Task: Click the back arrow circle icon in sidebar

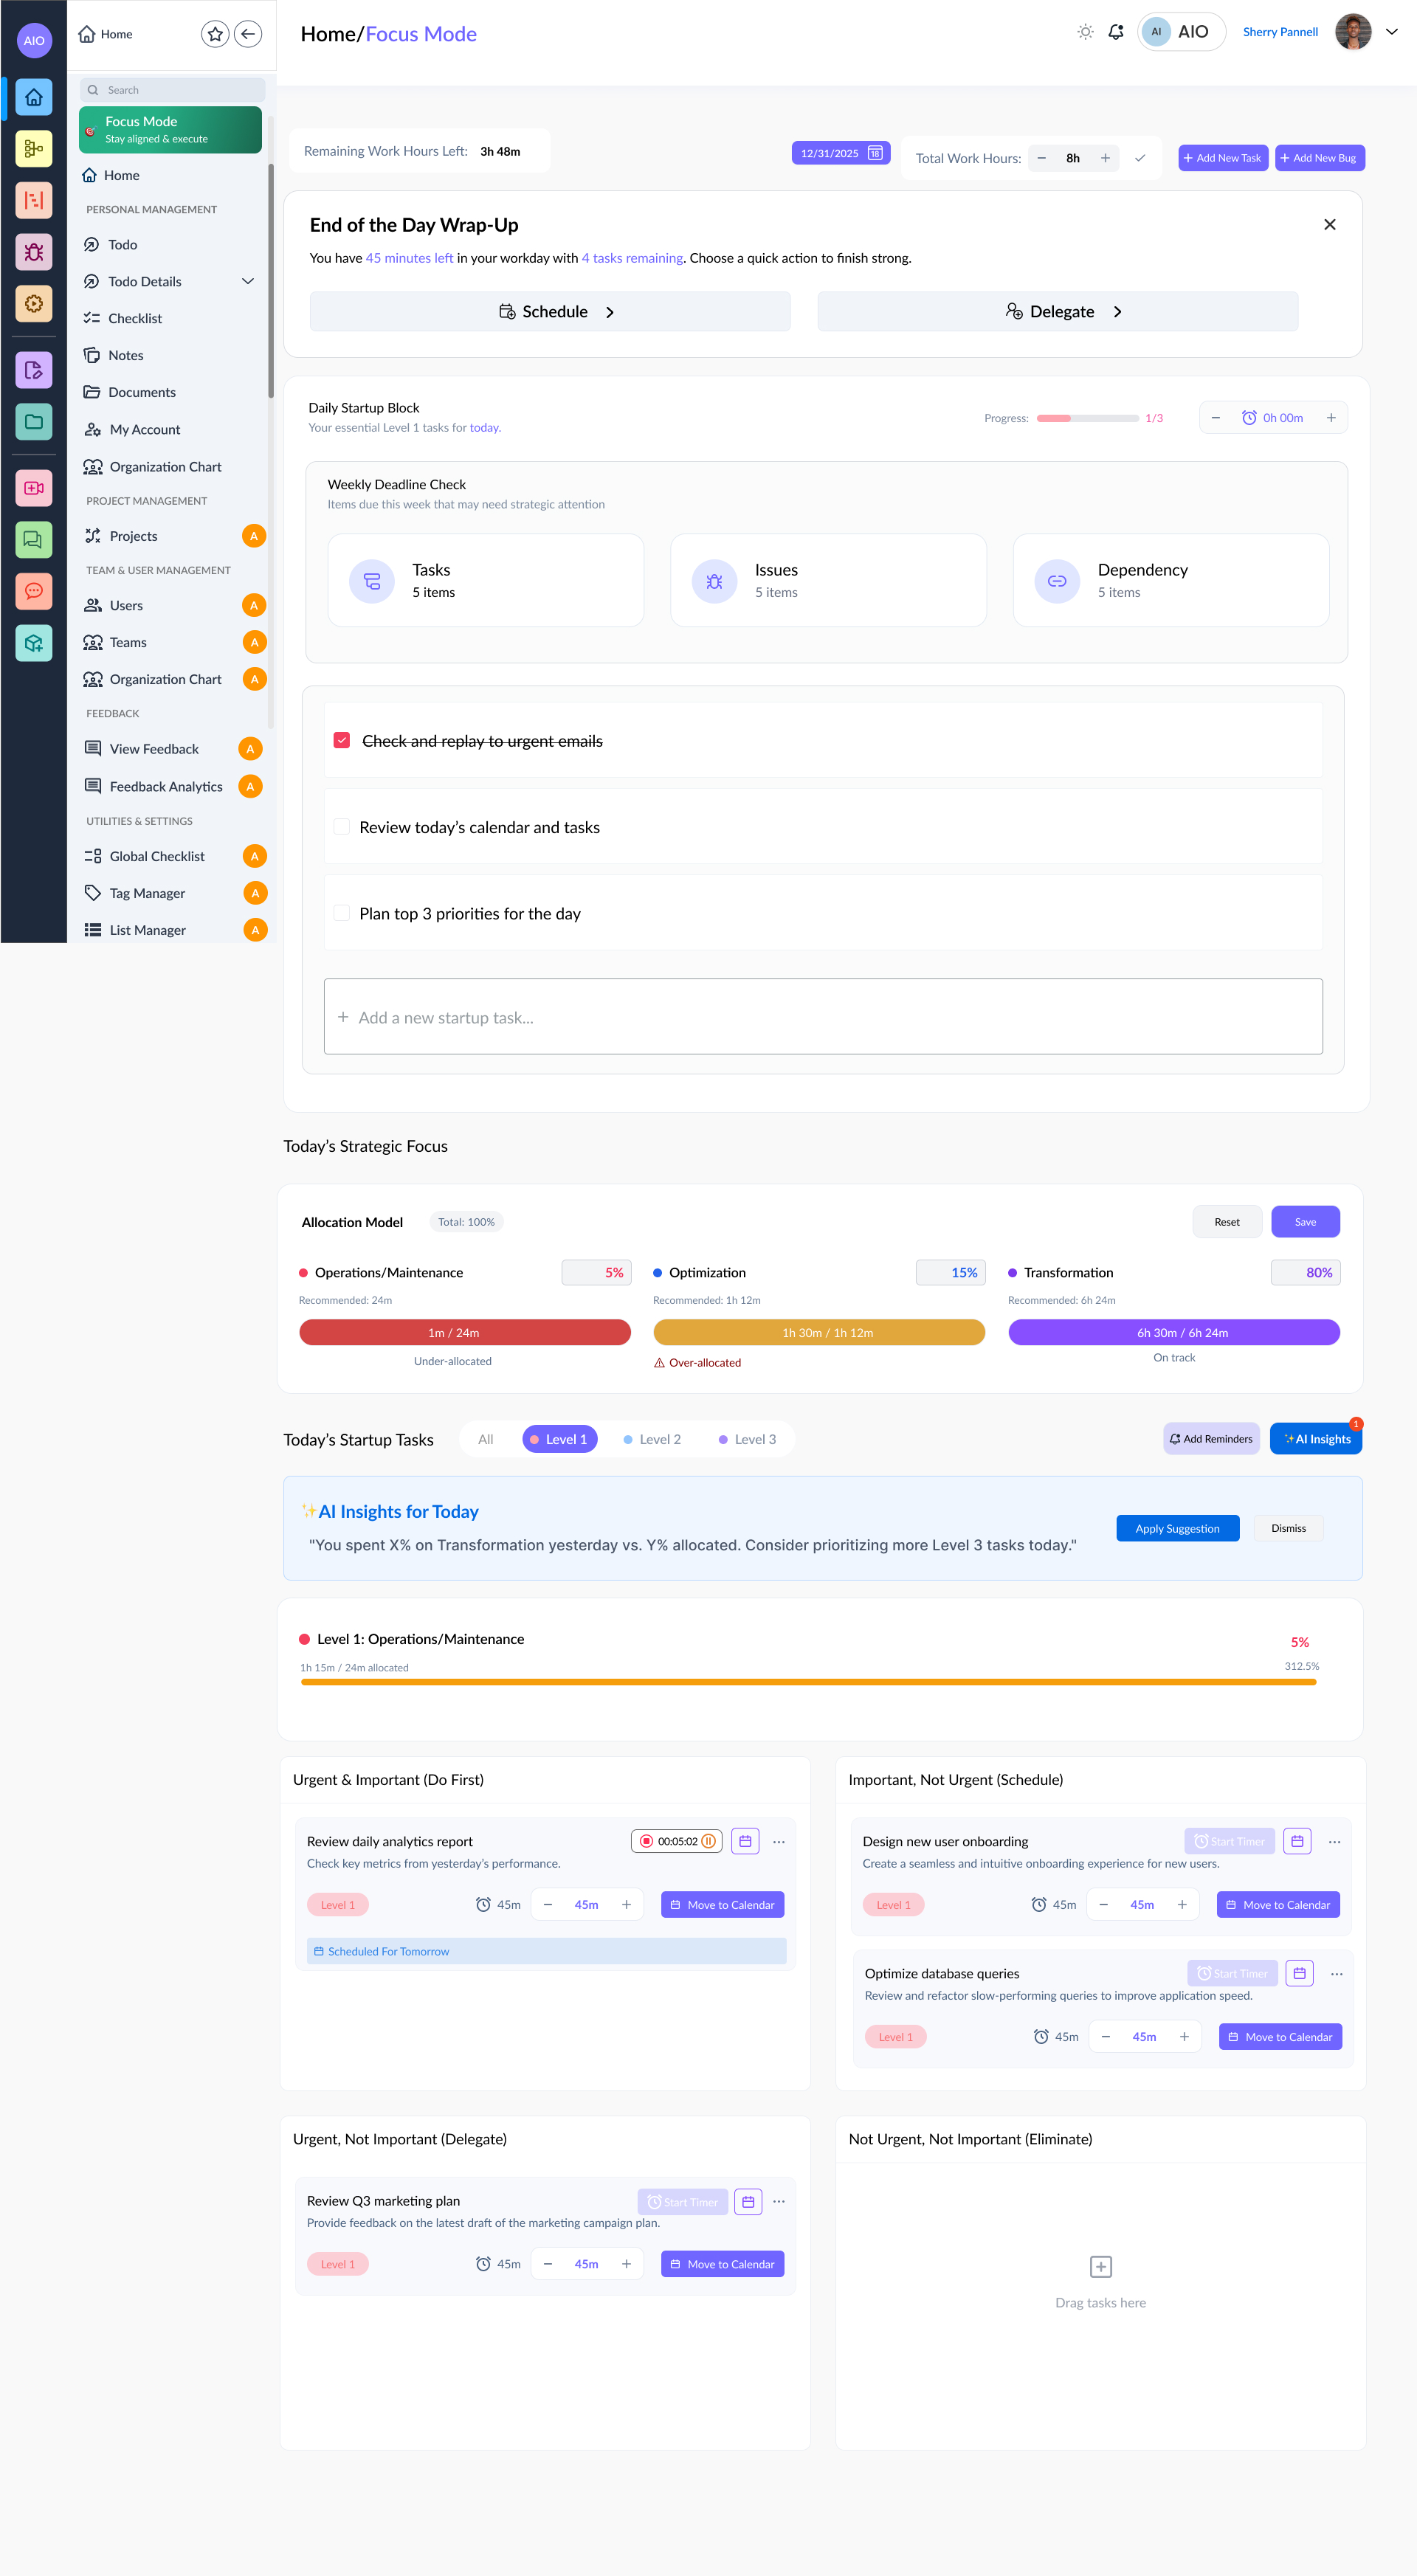Action: [x=248, y=34]
